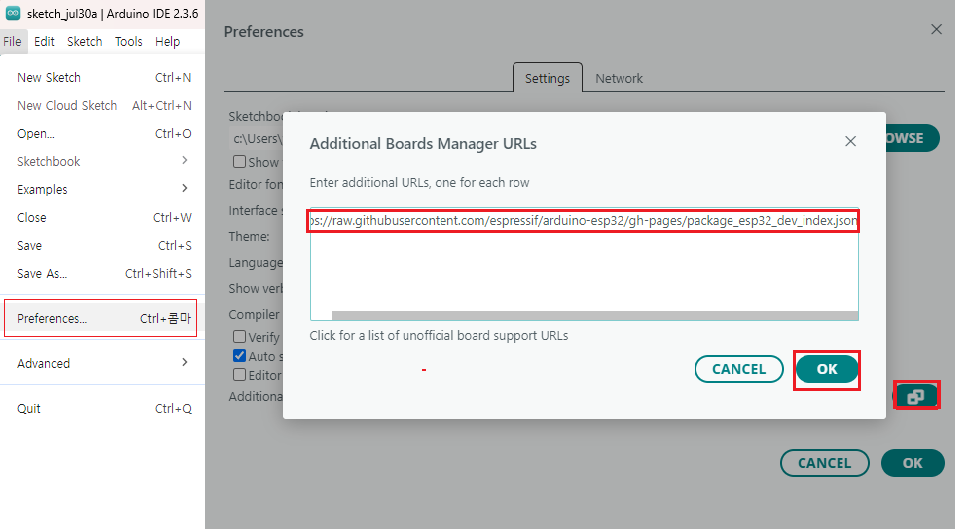955x530 pixels.
Task: Open the File menu
Action: pos(12,41)
